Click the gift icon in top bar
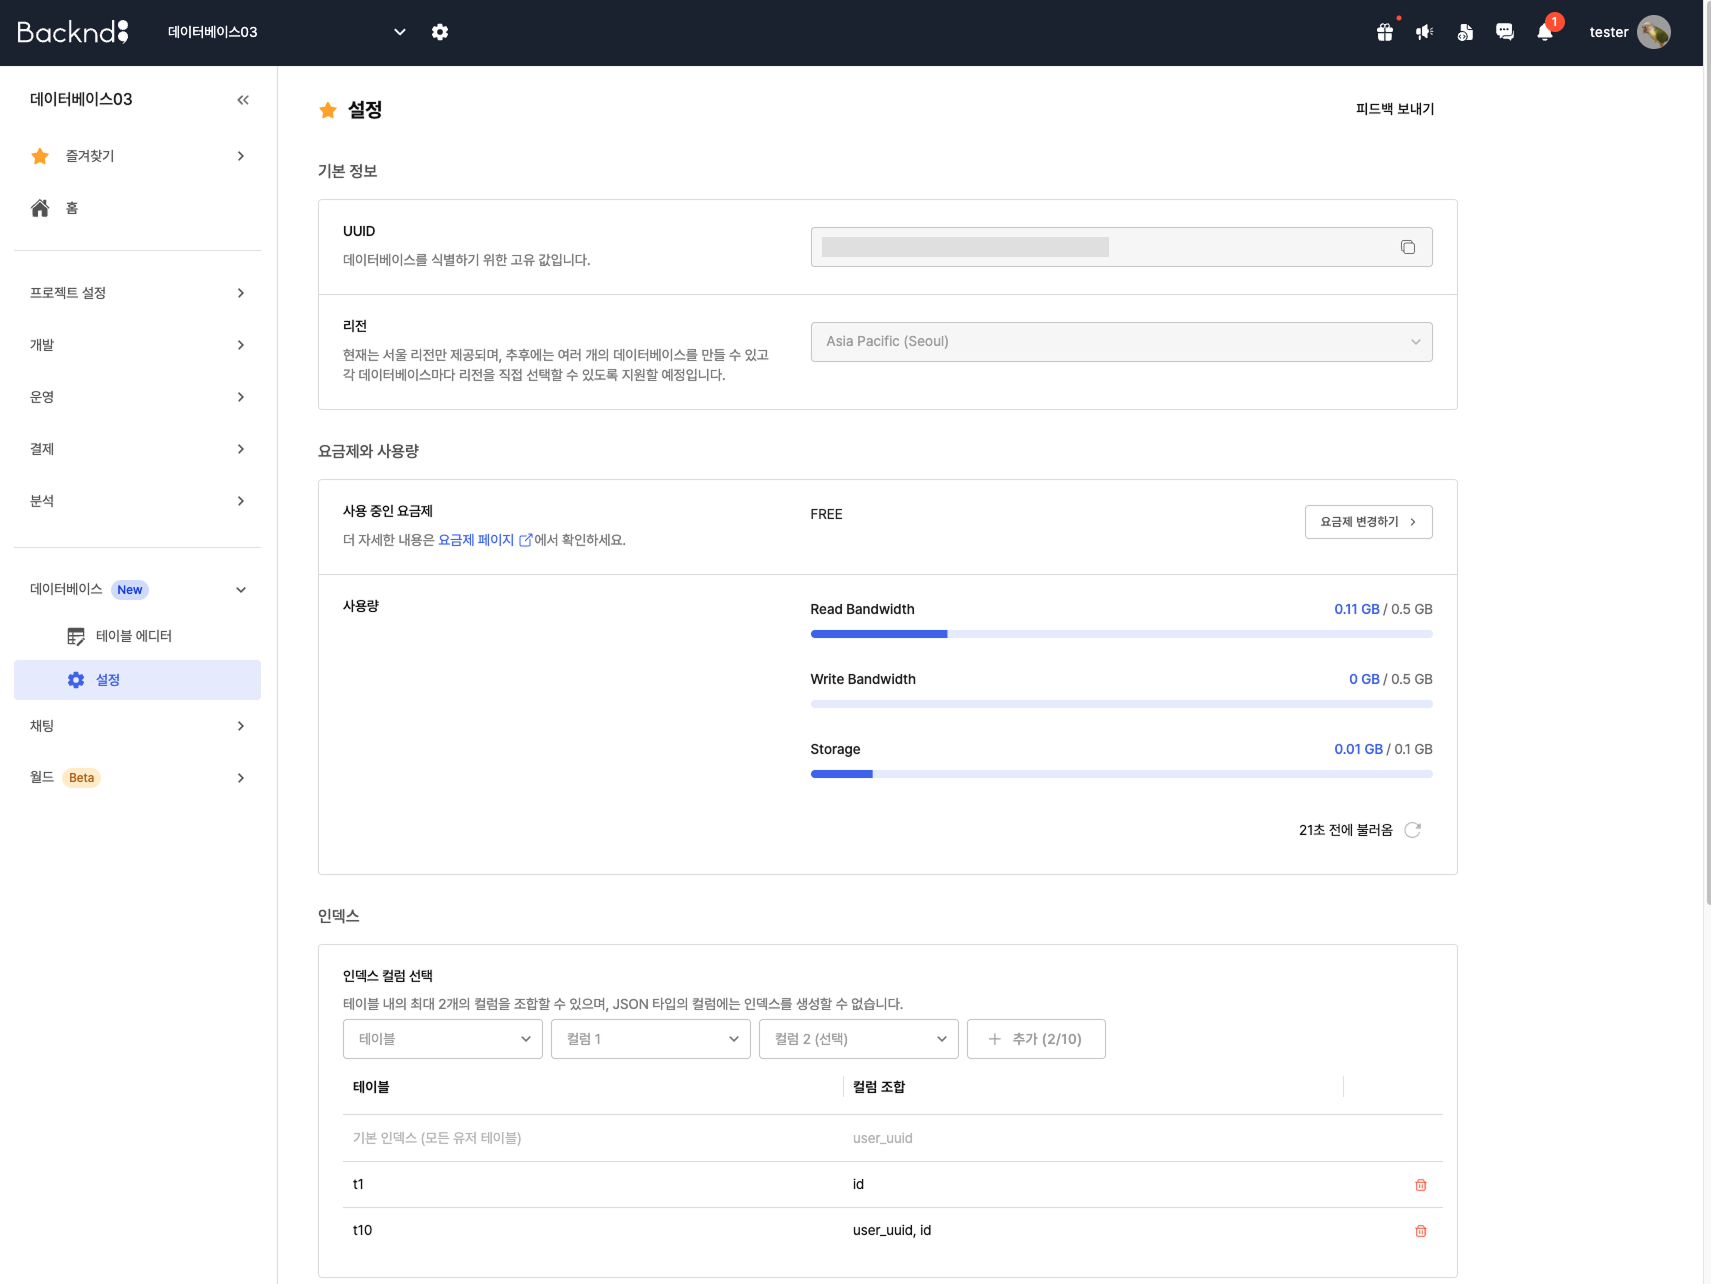The width and height of the screenshot is (1711, 1284). [x=1384, y=32]
